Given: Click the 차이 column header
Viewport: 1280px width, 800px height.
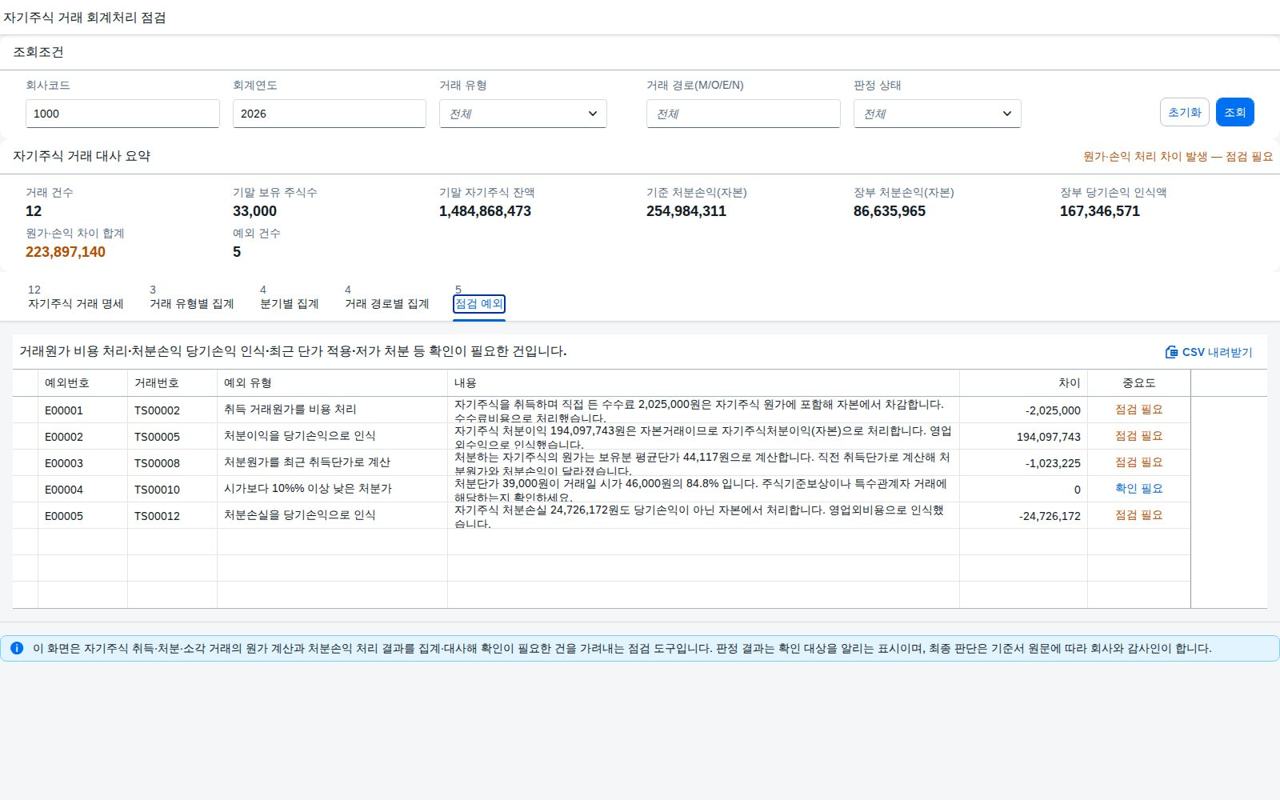Looking at the screenshot, I should tap(1023, 383).
